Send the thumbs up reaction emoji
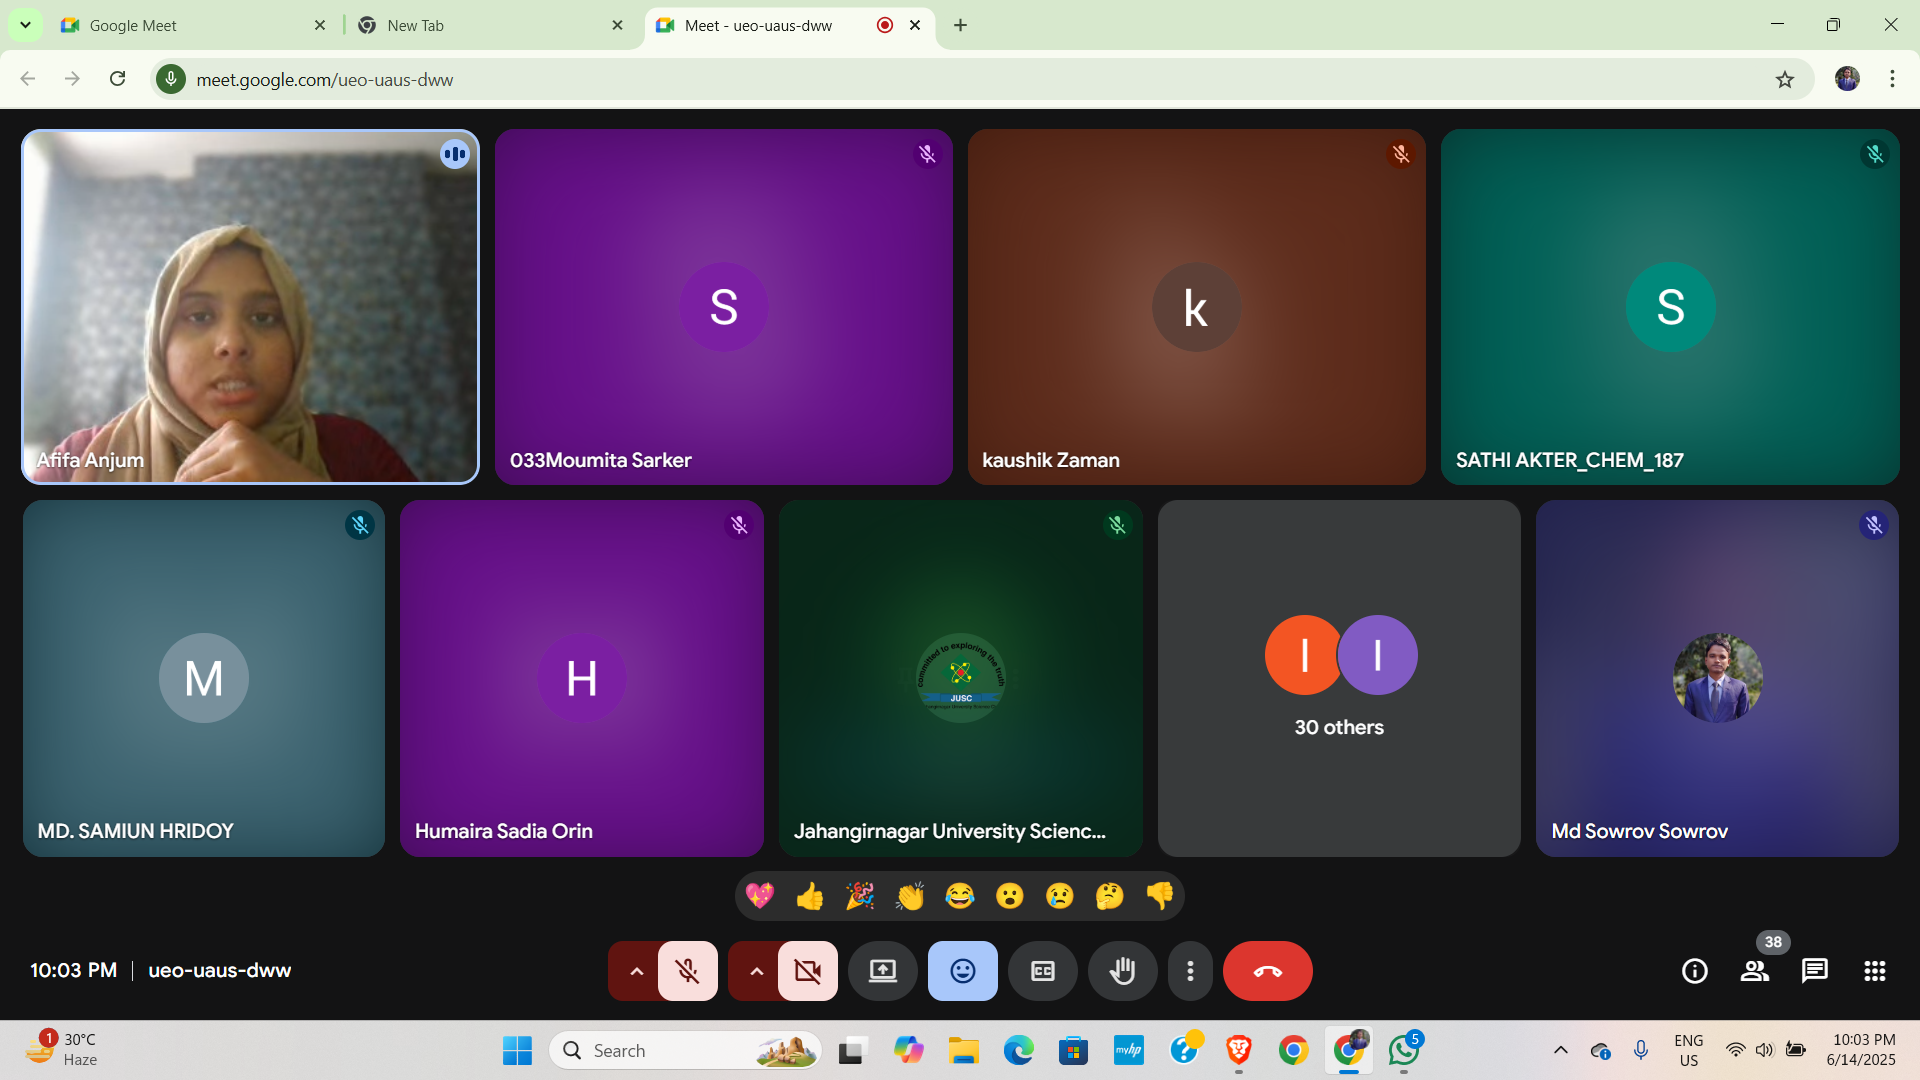 [810, 896]
